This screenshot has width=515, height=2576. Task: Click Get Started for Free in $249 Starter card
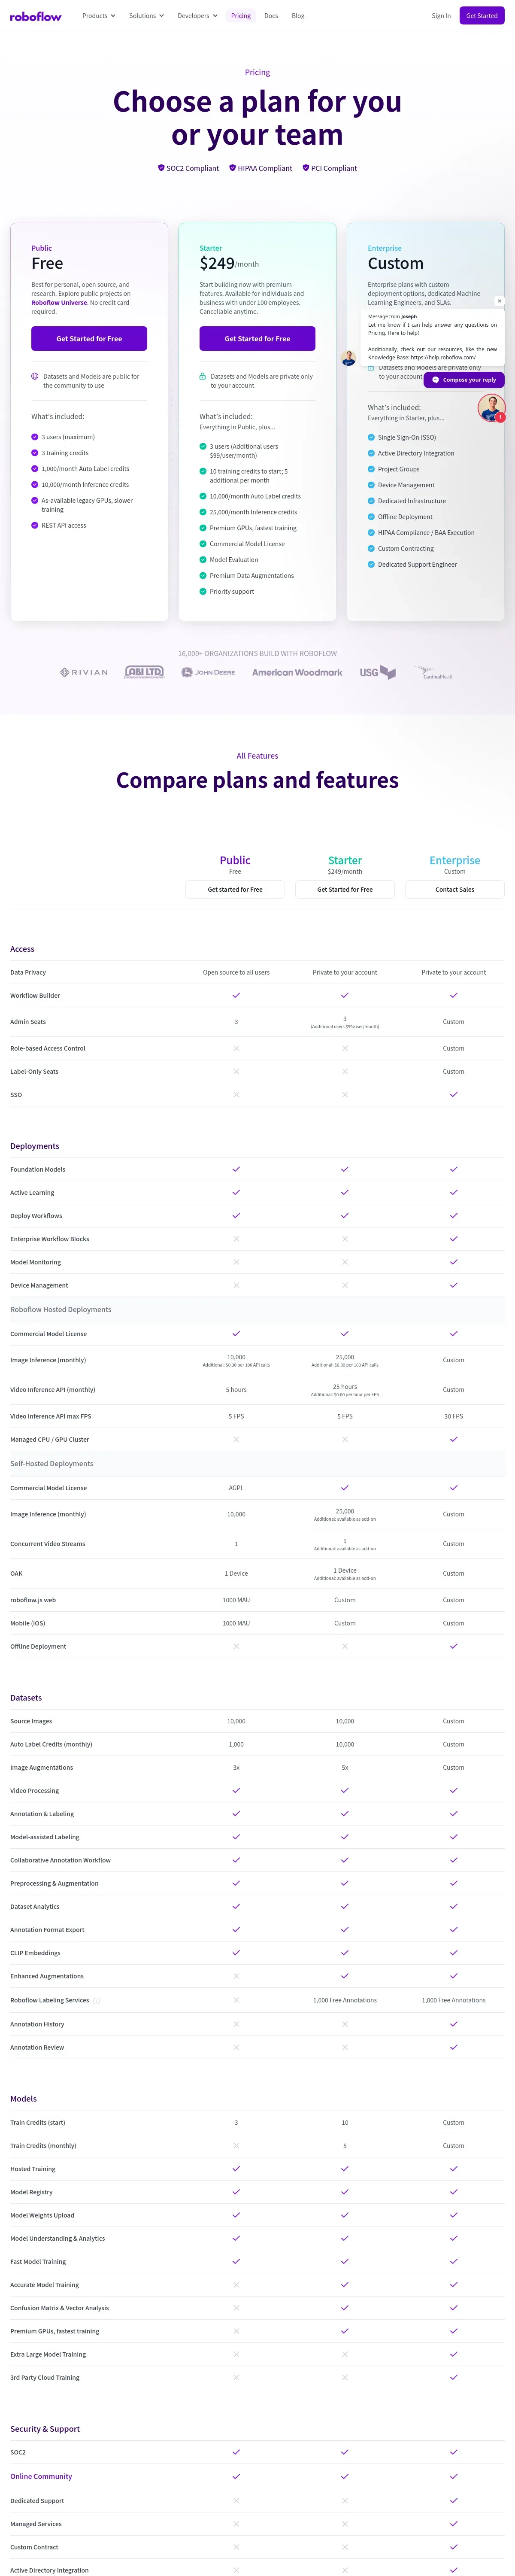(x=257, y=339)
